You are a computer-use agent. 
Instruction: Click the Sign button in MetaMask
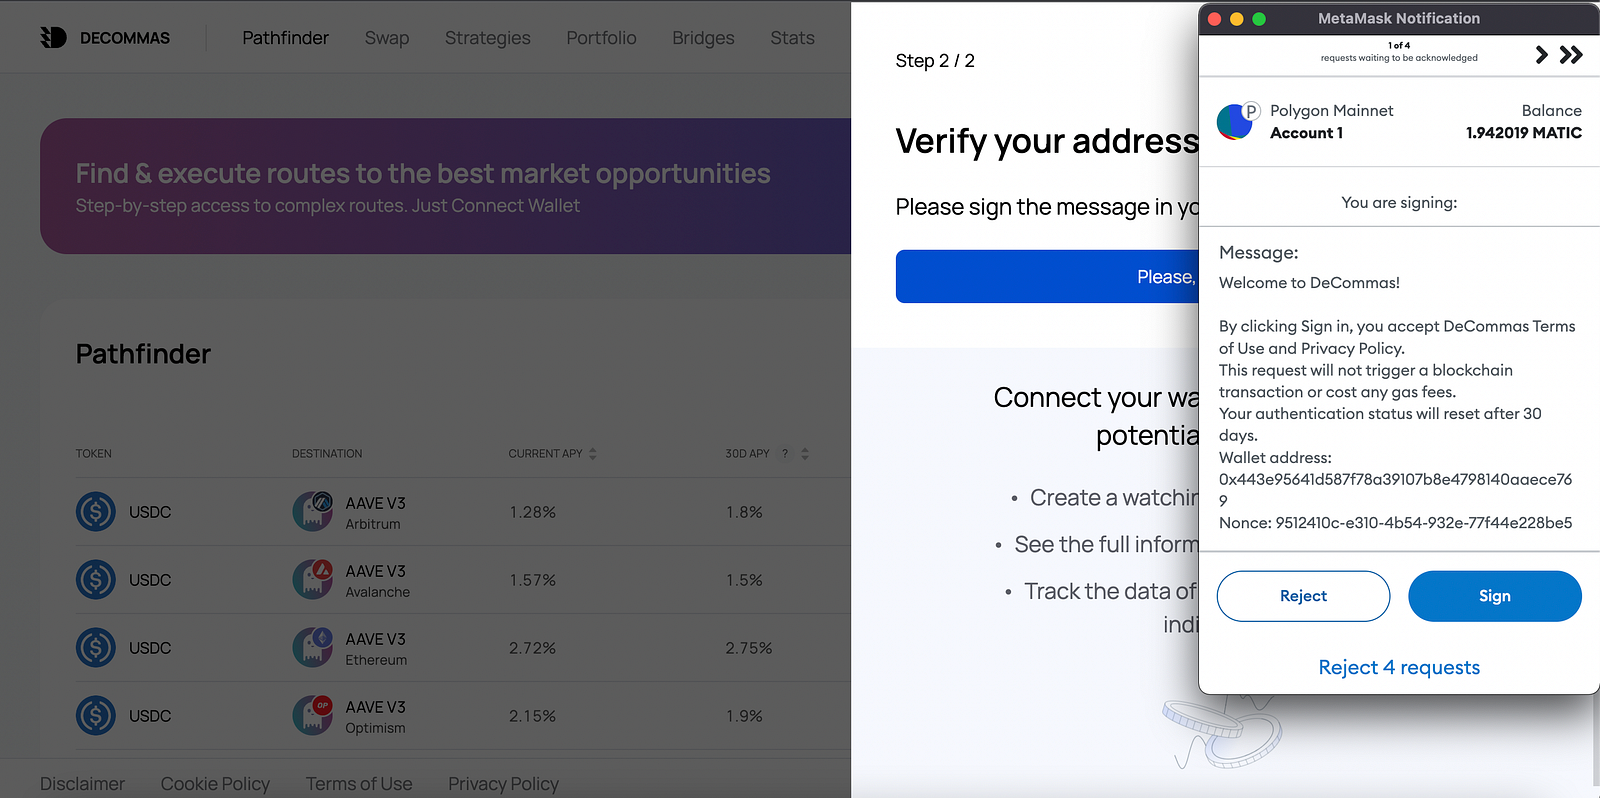[1494, 596]
